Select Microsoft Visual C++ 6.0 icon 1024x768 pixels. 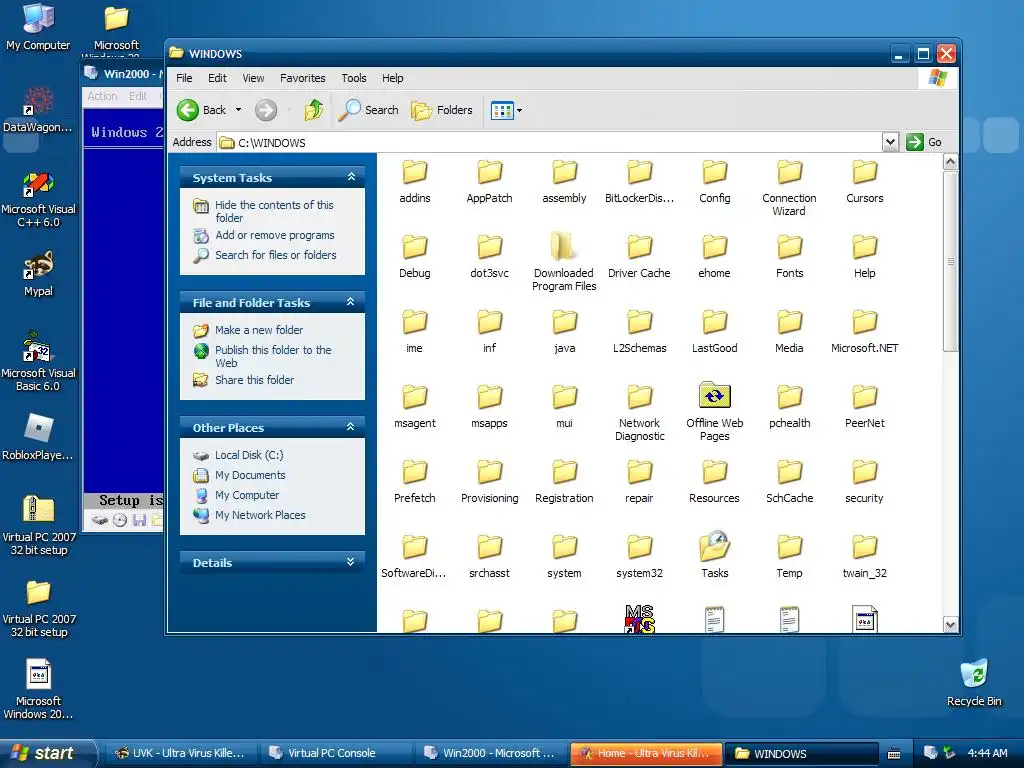pyautogui.click(x=38, y=199)
